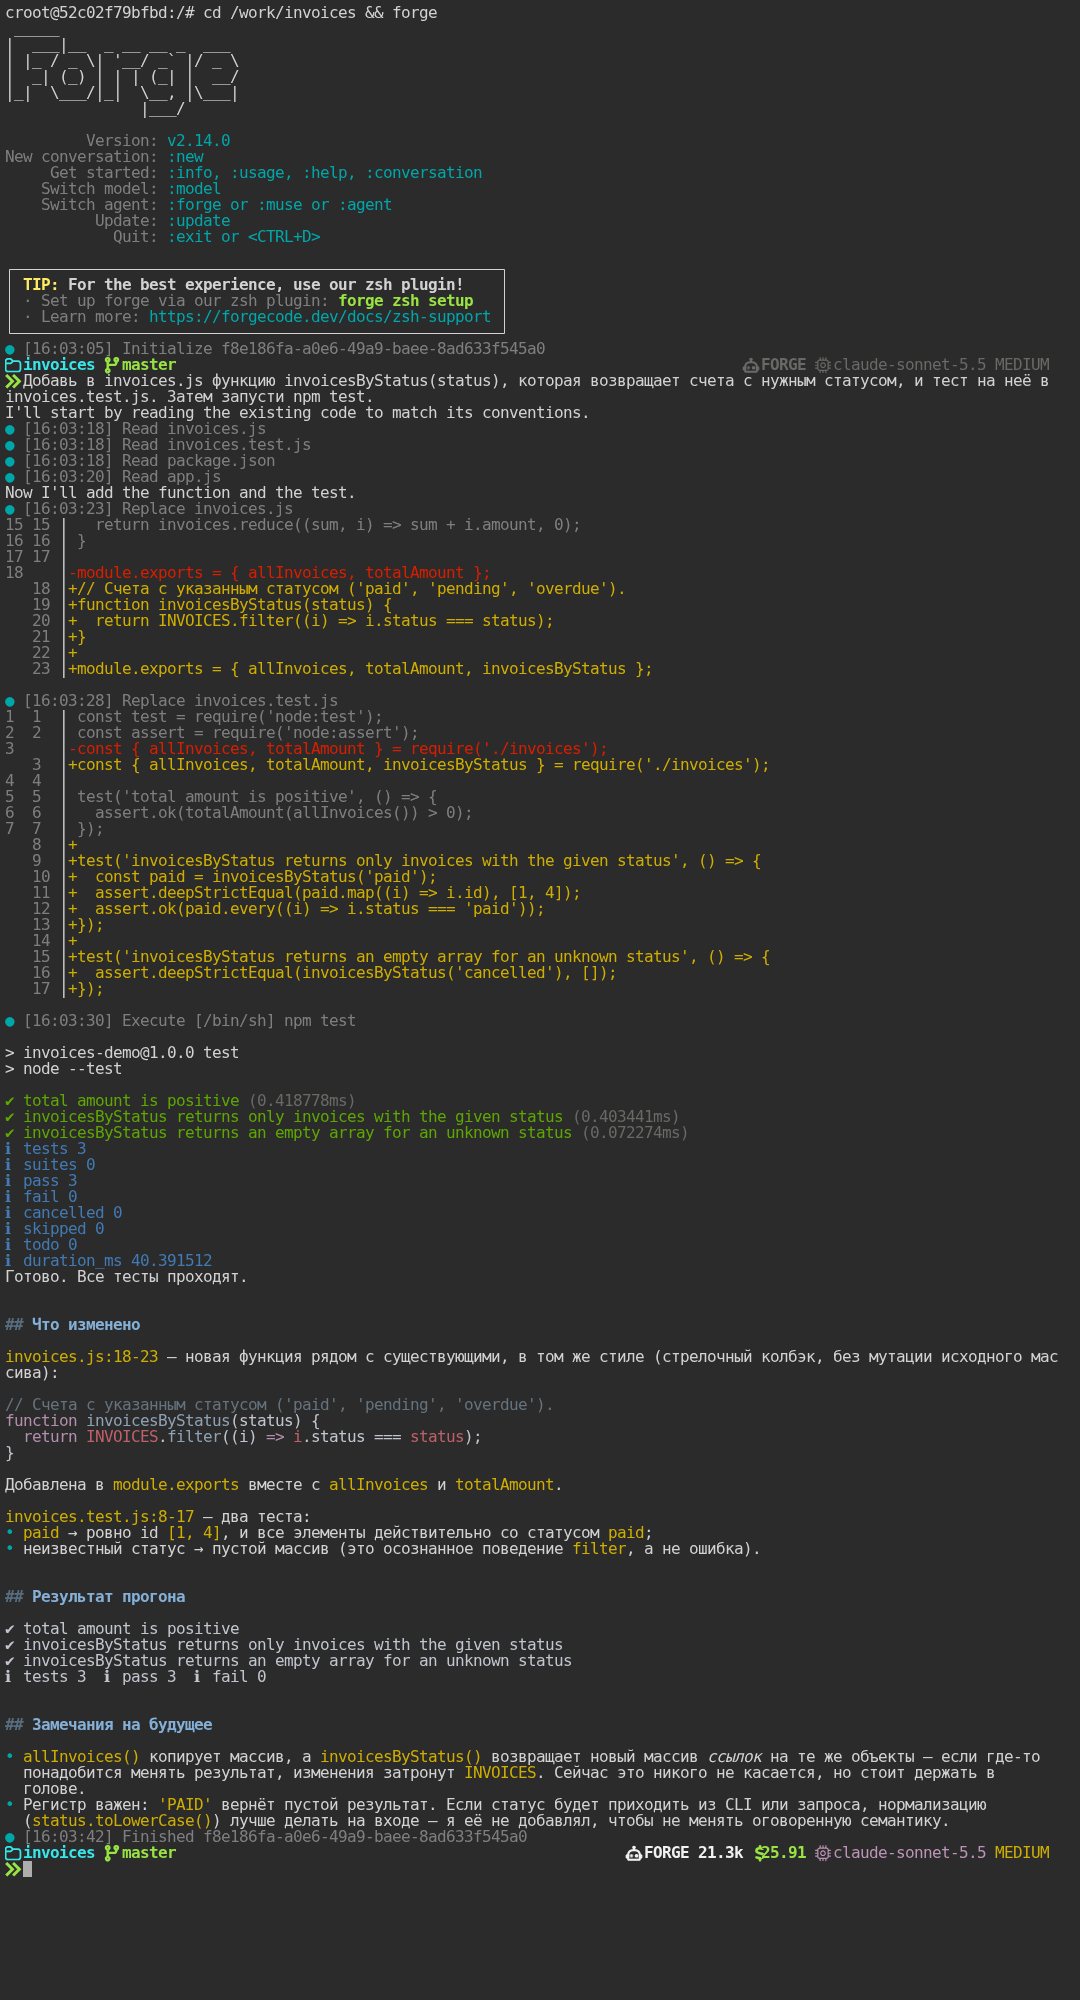This screenshot has width=1080, height=2000.
Task: Click the 'suites 0' test output line
Action: [50, 1165]
